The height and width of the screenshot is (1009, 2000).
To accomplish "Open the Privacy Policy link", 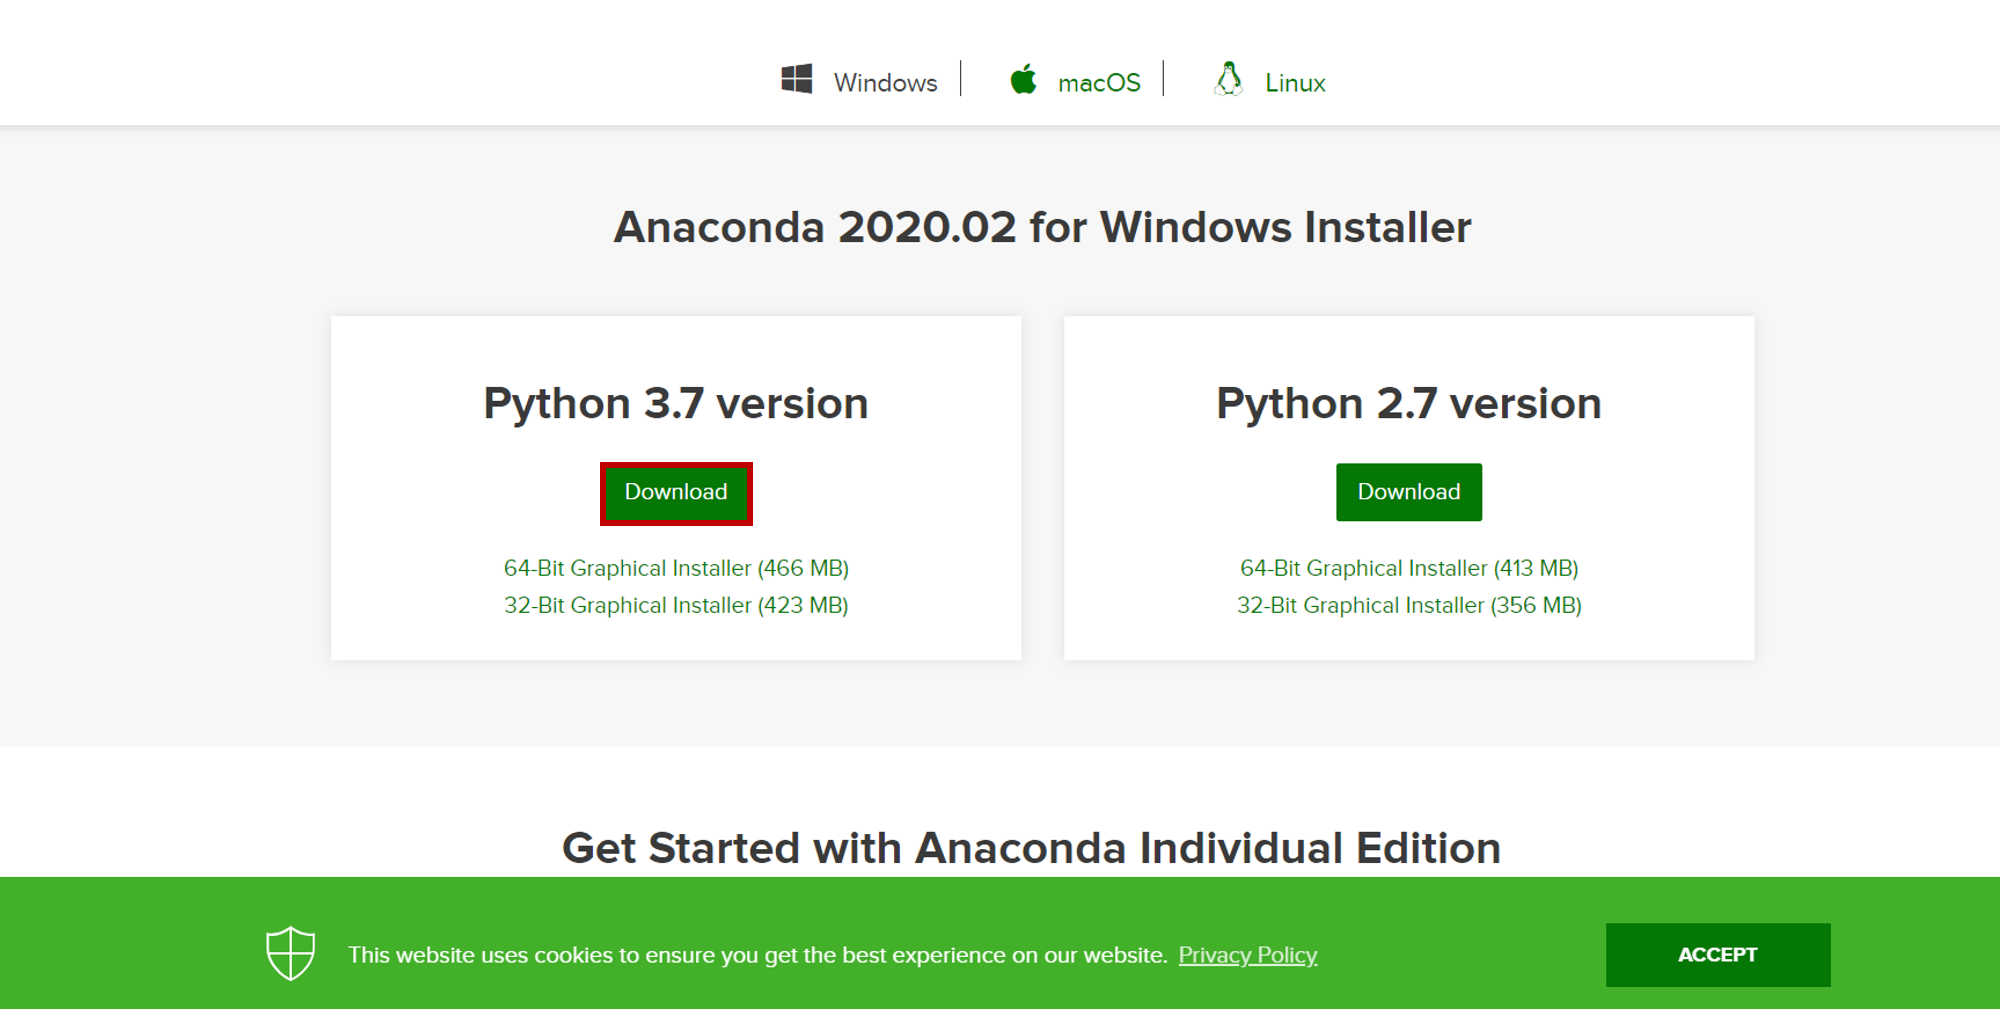I will [x=1248, y=955].
